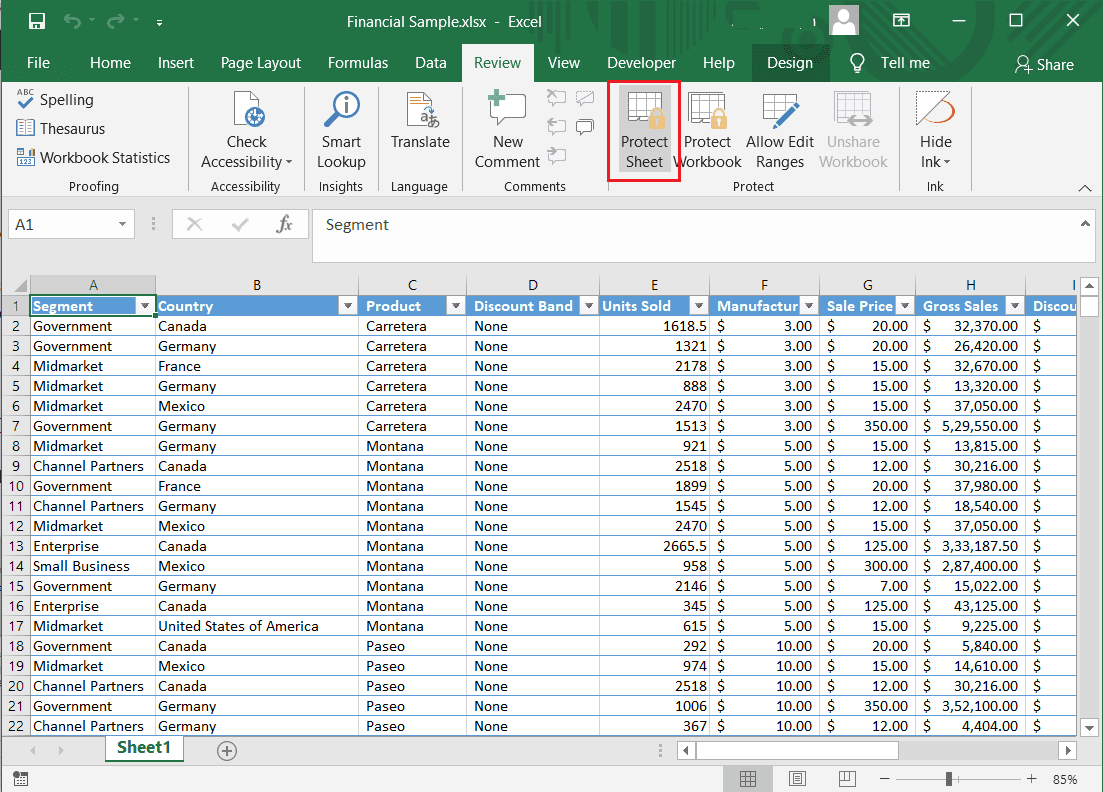Insert a New Comment
This screenshot has height=792, width=1103.
coord(507,132)
